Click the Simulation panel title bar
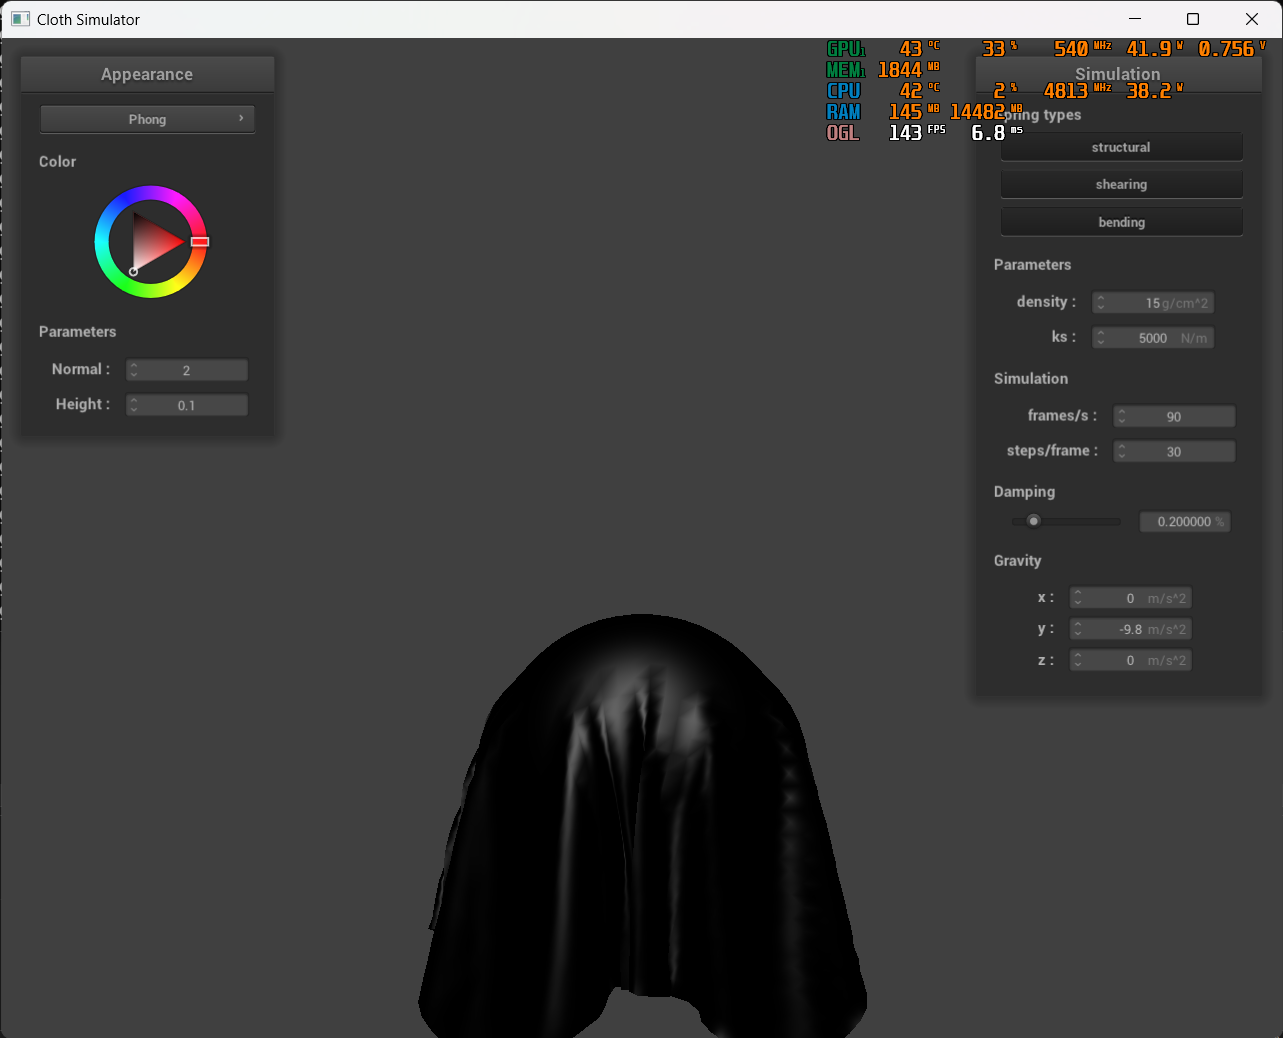The width and height of the screenshot is (1283, 1038). [x=1118, y=74]
